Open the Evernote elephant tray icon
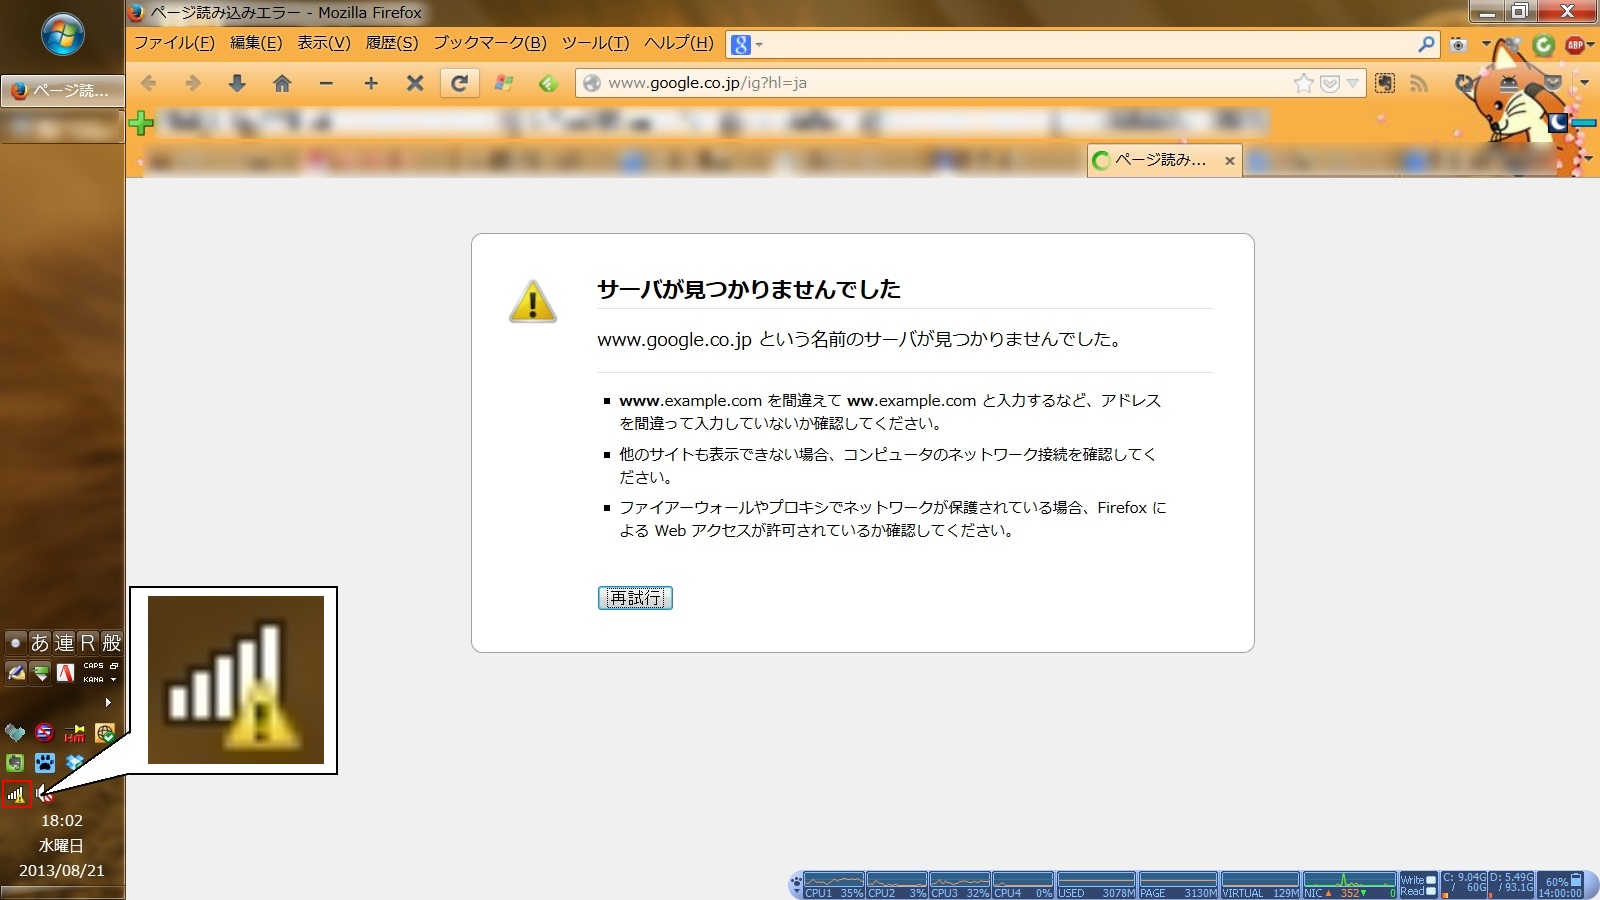The image size is (1600, 900). tap(15, 763)
